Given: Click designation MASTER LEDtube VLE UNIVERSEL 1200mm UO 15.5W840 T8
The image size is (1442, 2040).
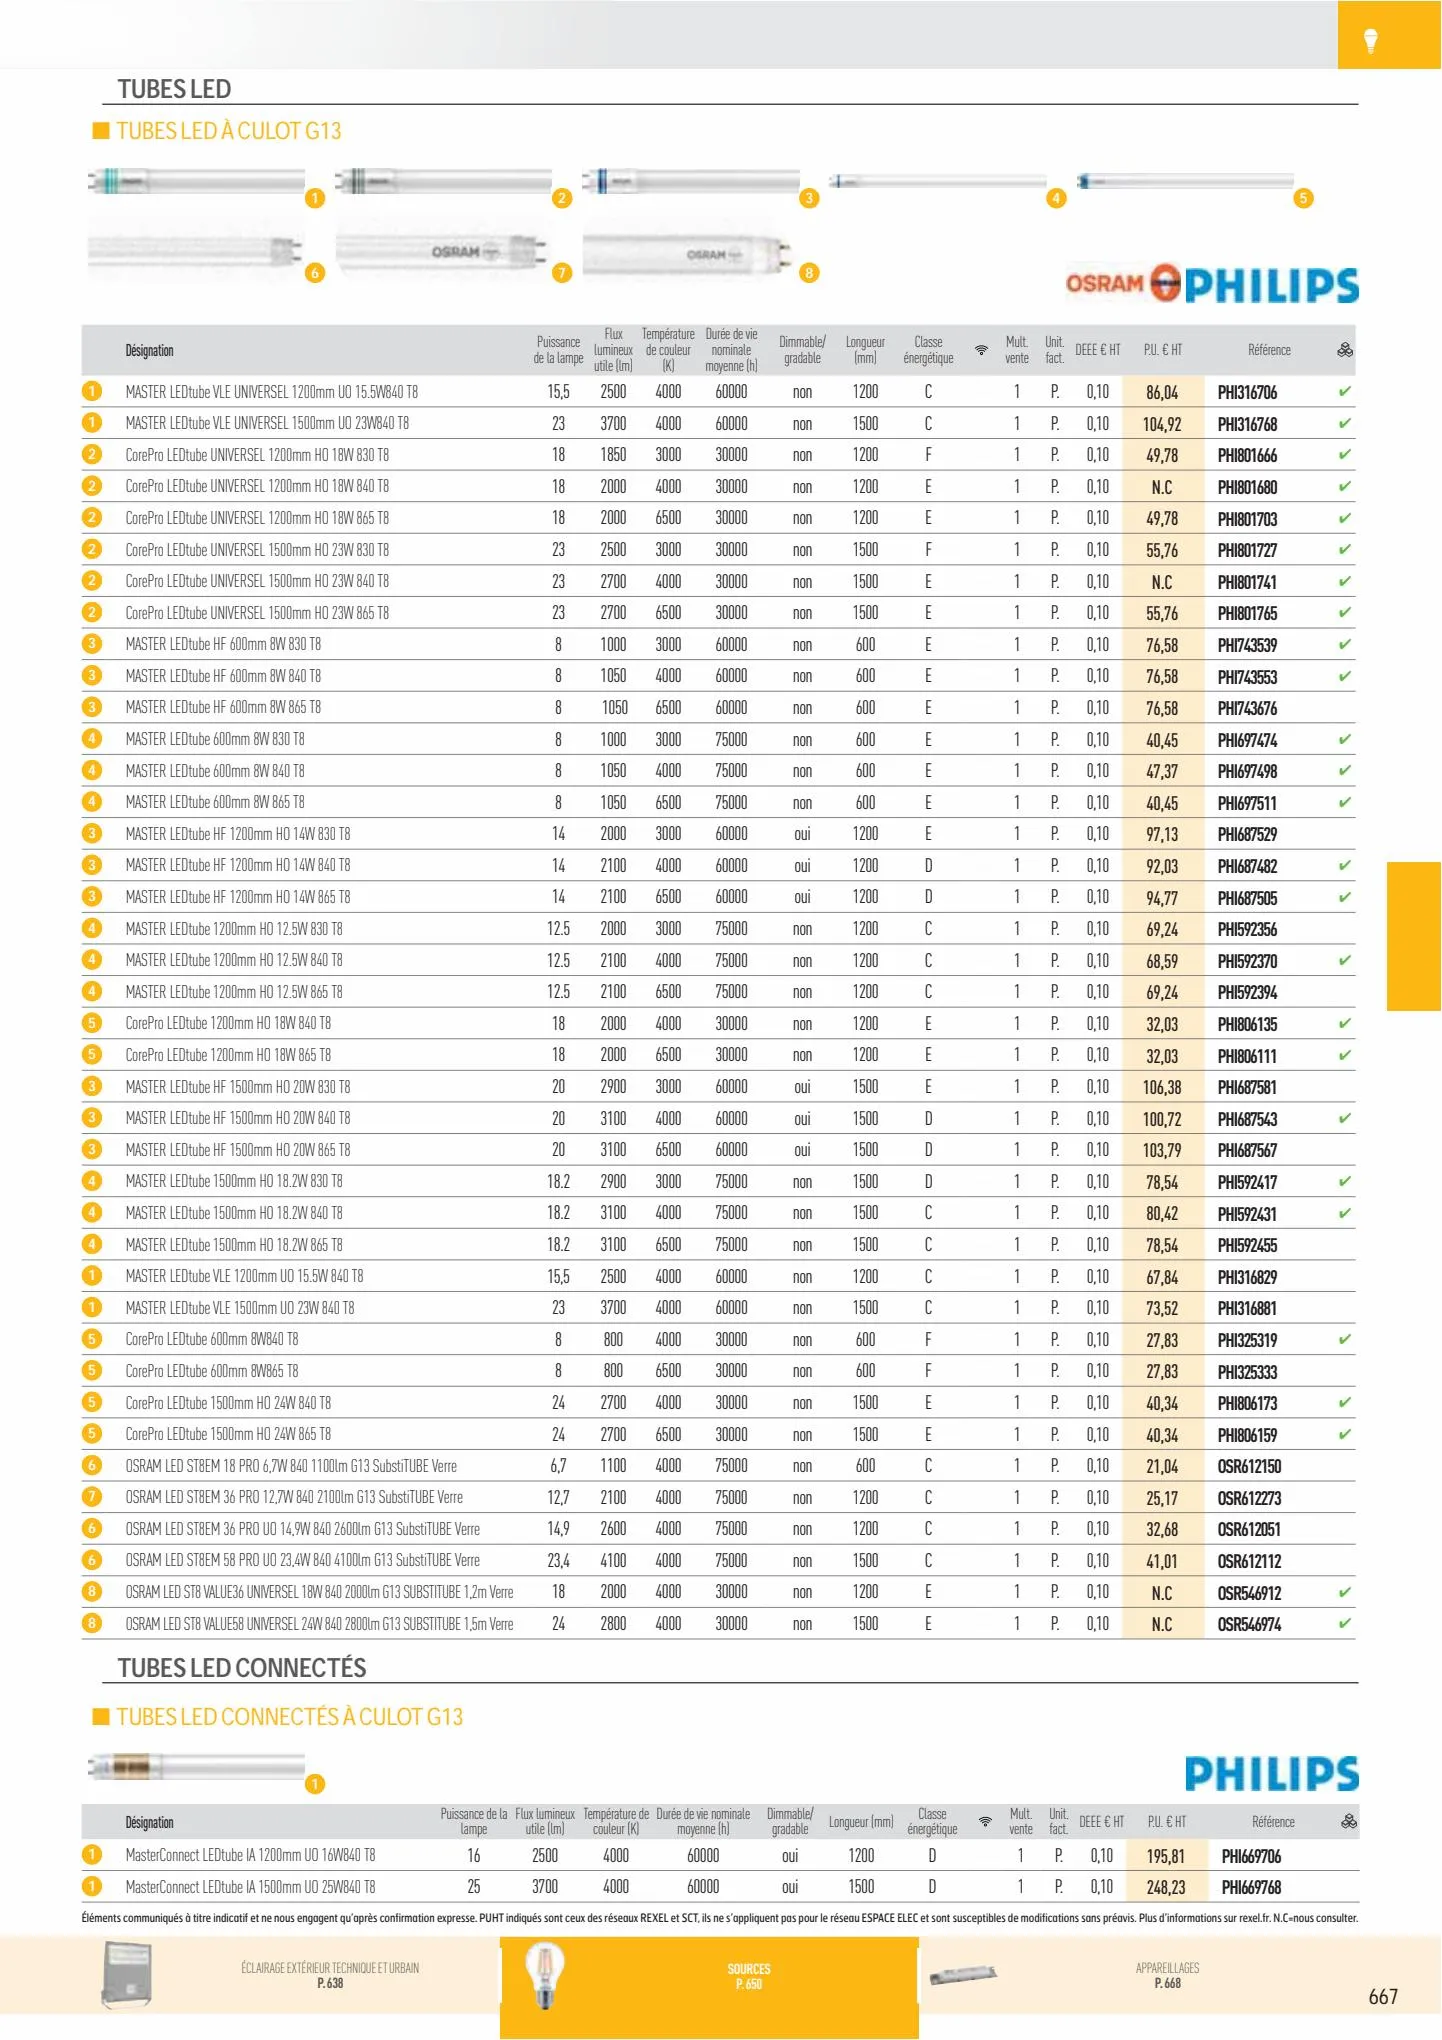Looking at the screenshot, I should pyautogui.click(x=272, y=392).
